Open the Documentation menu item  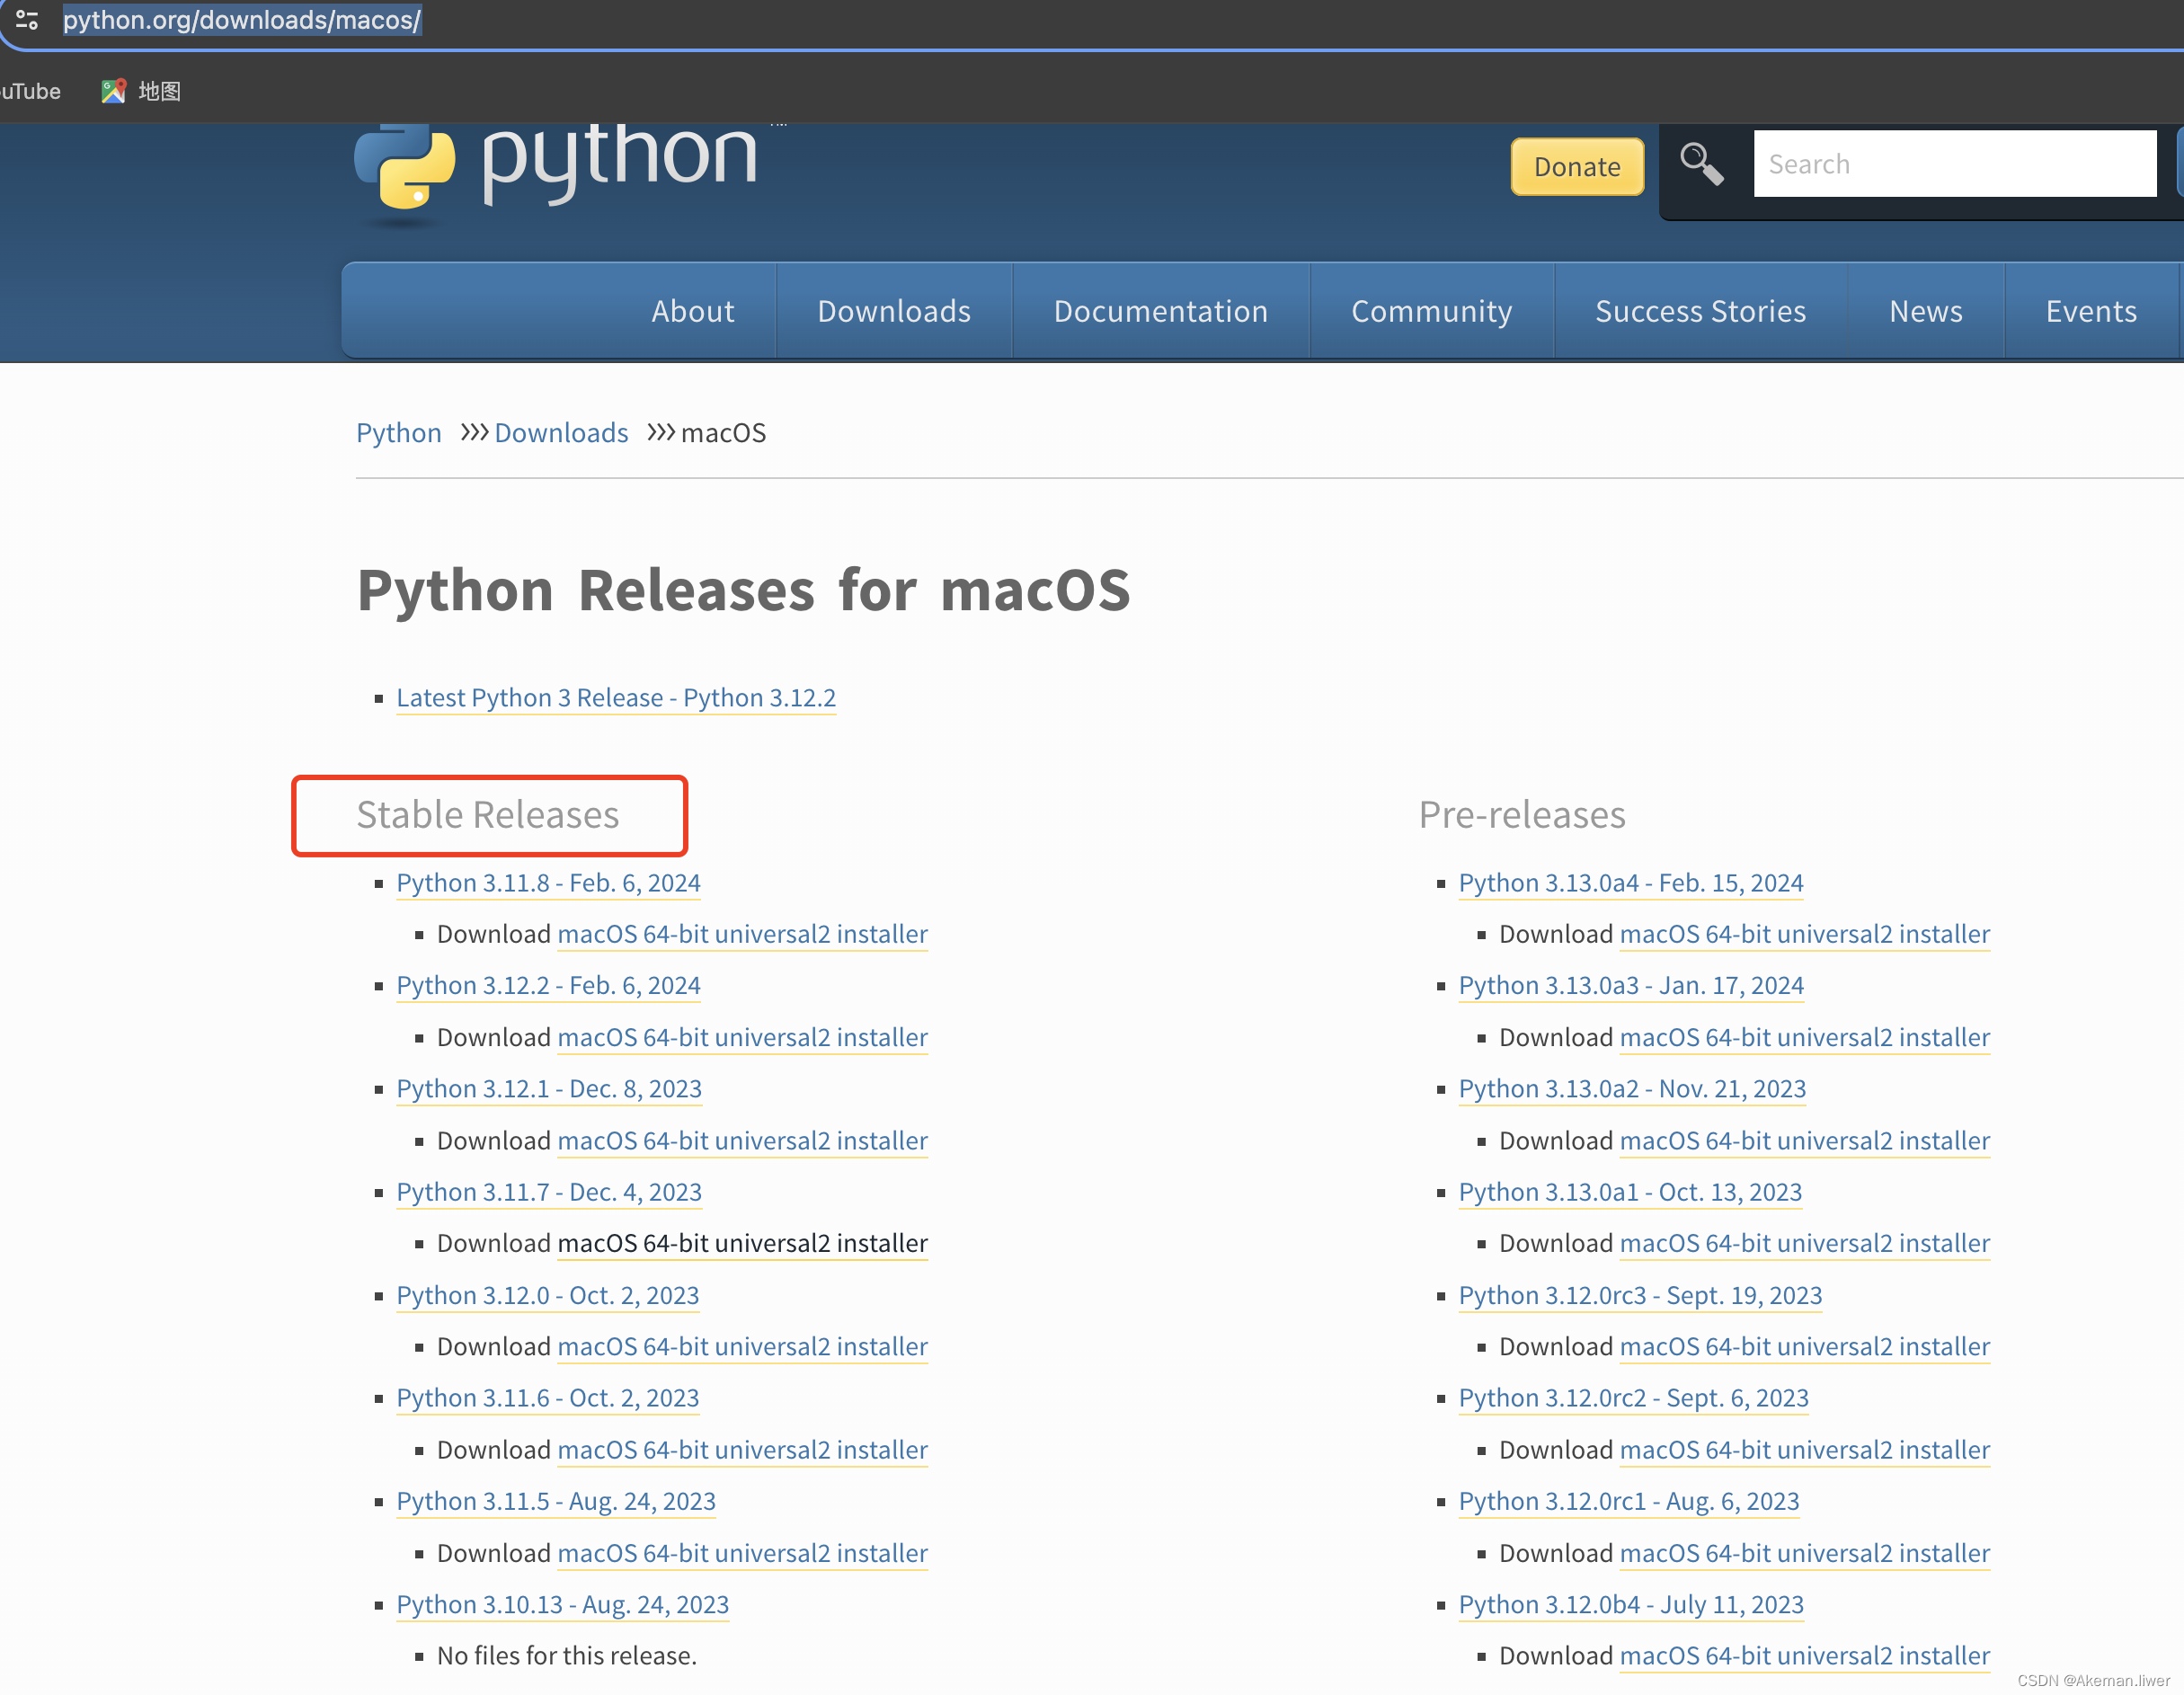click(x=1160, y=311)
